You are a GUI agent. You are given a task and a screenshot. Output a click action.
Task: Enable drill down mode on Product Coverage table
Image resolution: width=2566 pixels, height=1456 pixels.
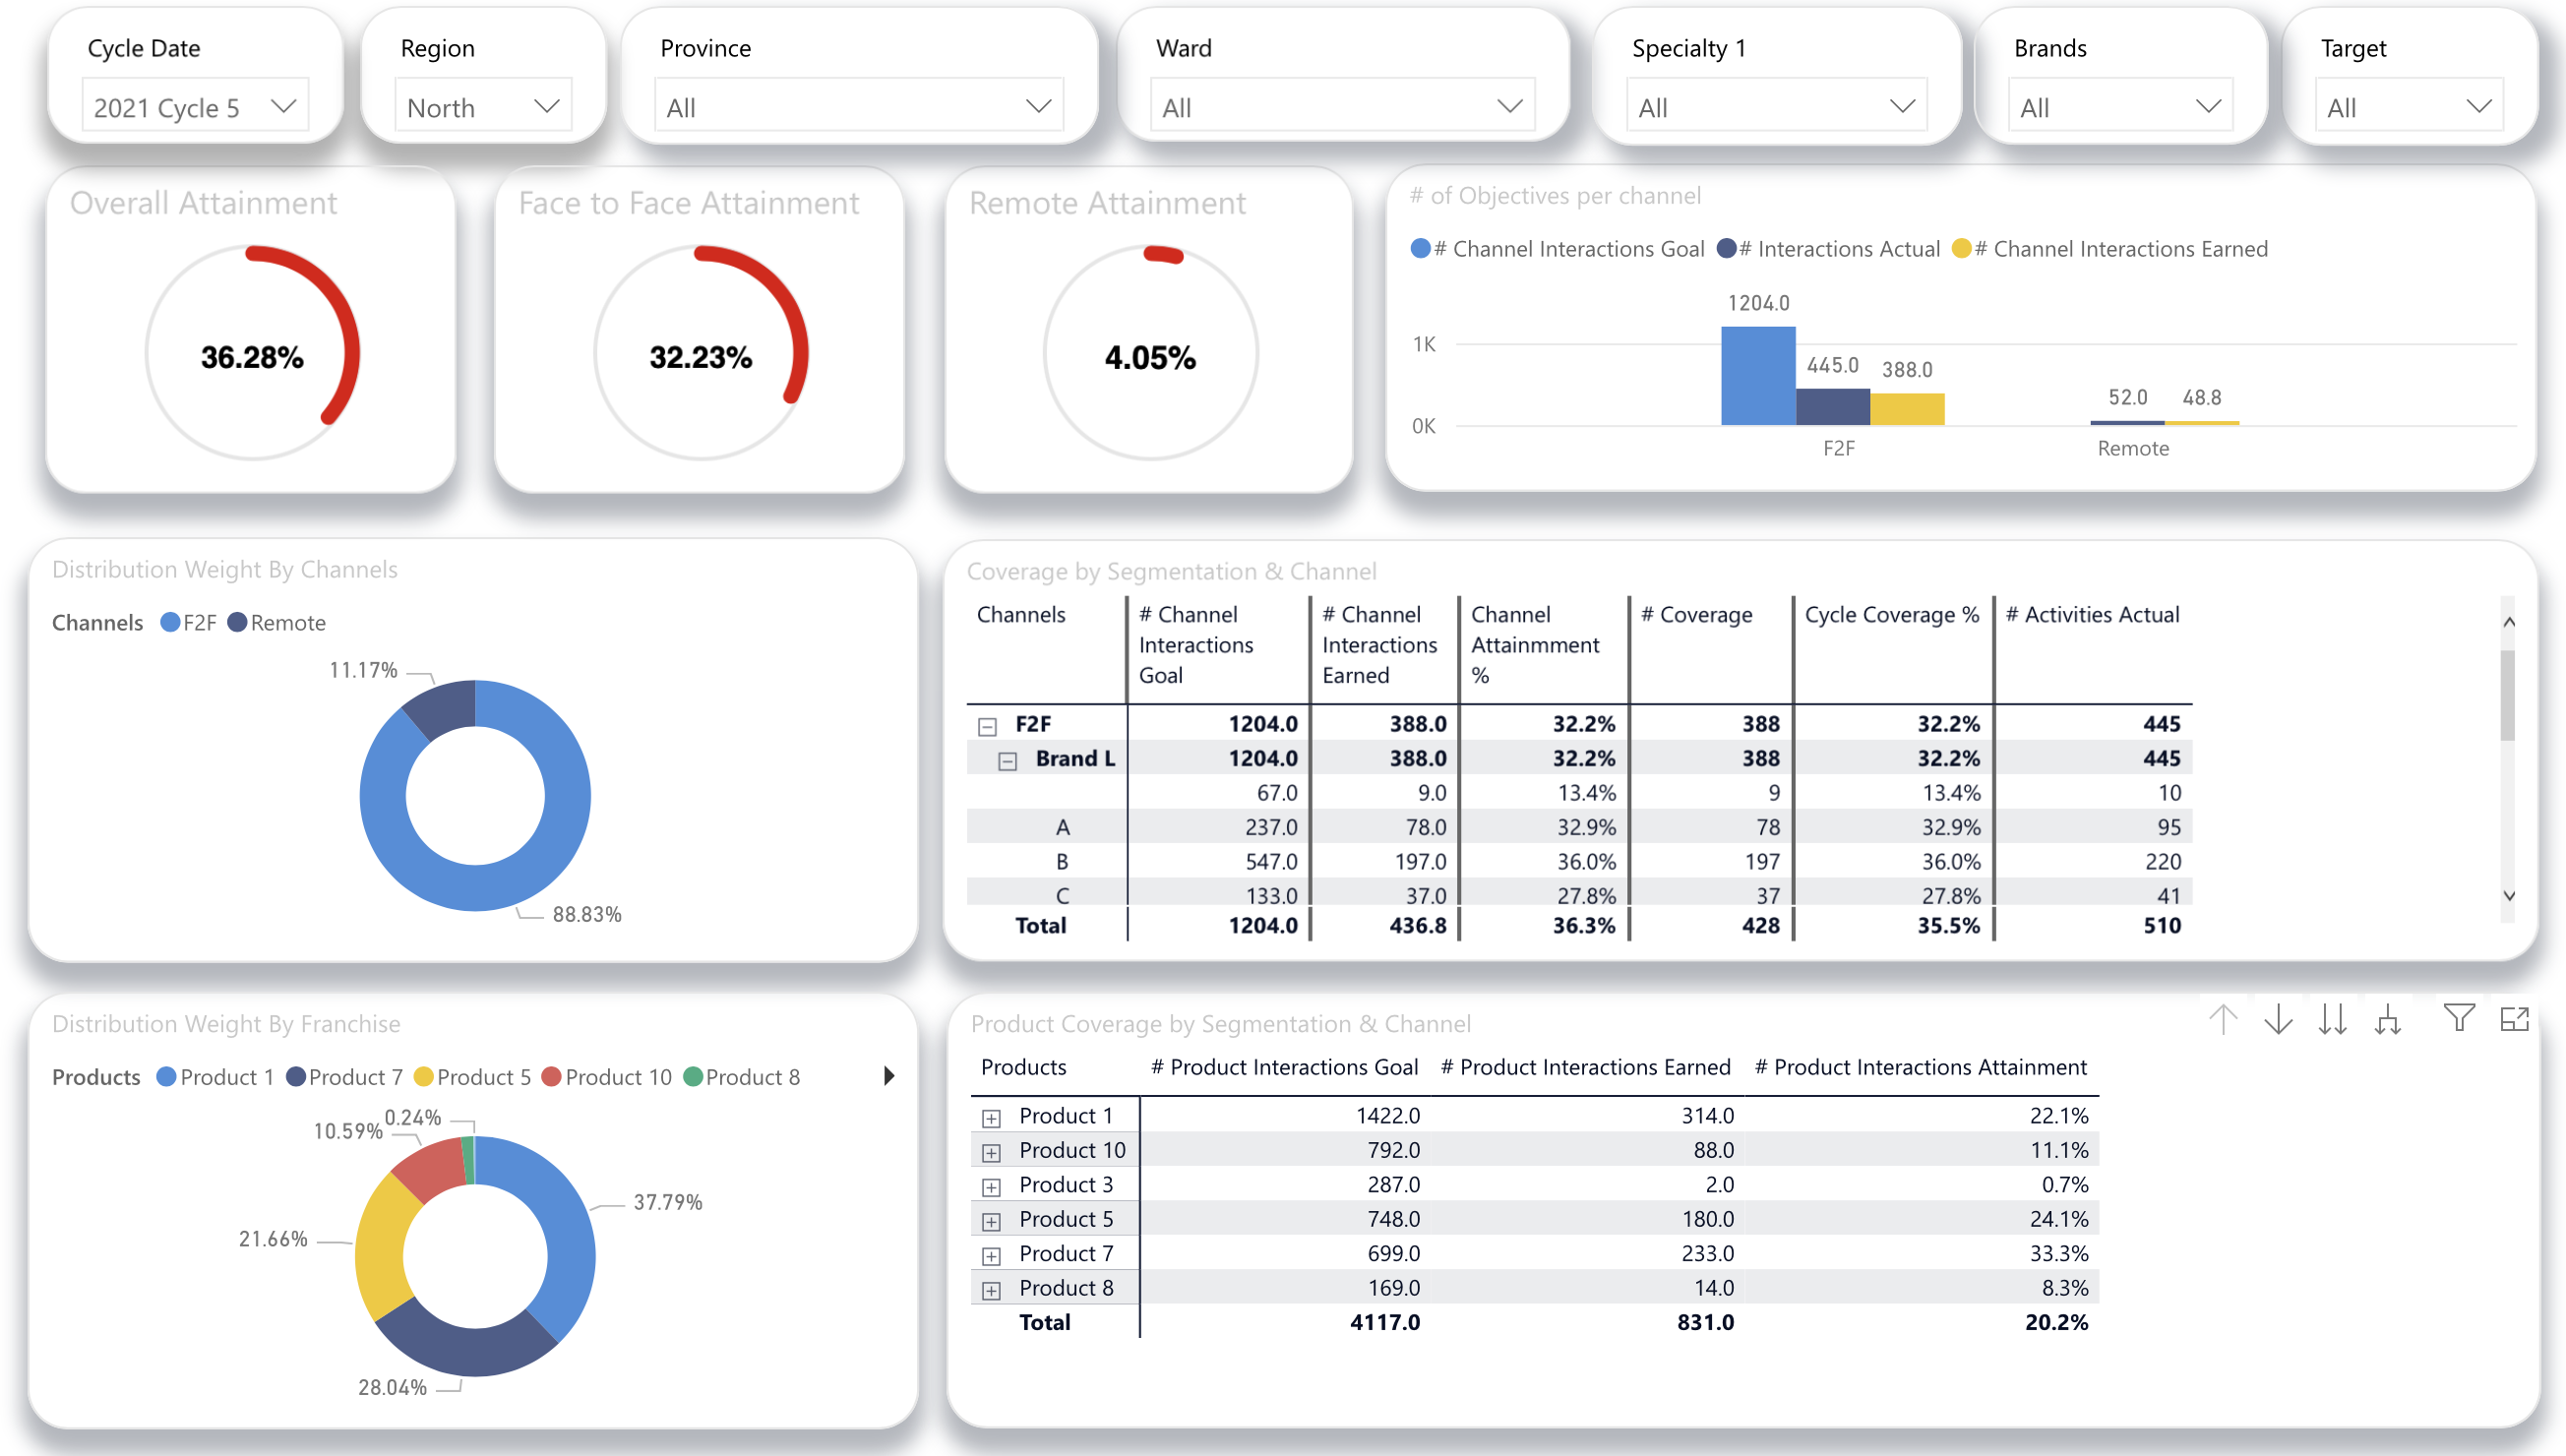coord(2279,1019)
